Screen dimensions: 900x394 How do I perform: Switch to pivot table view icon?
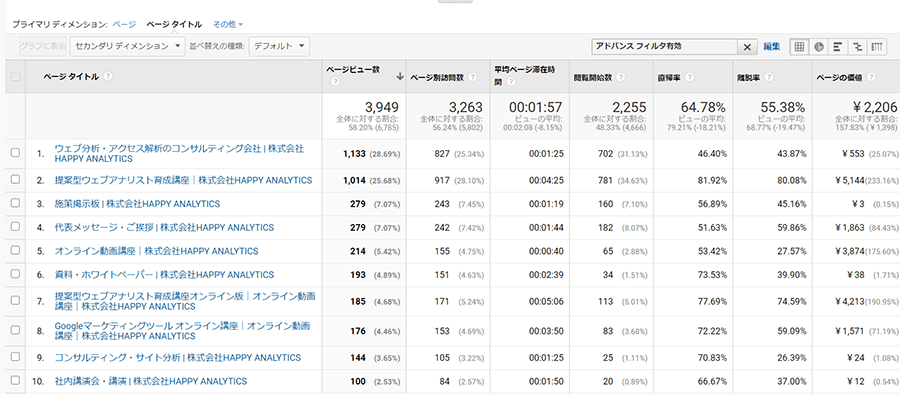click(x=876, y=47)
